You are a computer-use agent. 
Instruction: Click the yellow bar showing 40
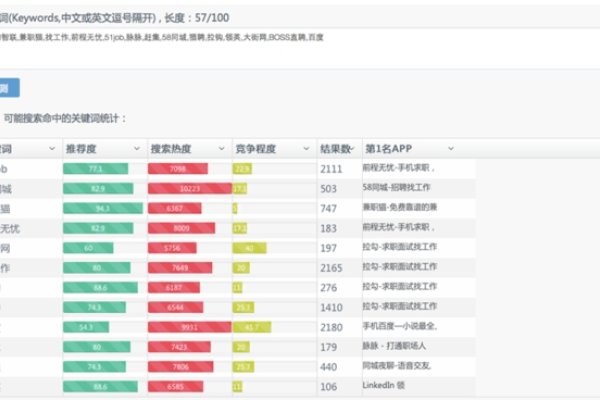coord(249,248)
